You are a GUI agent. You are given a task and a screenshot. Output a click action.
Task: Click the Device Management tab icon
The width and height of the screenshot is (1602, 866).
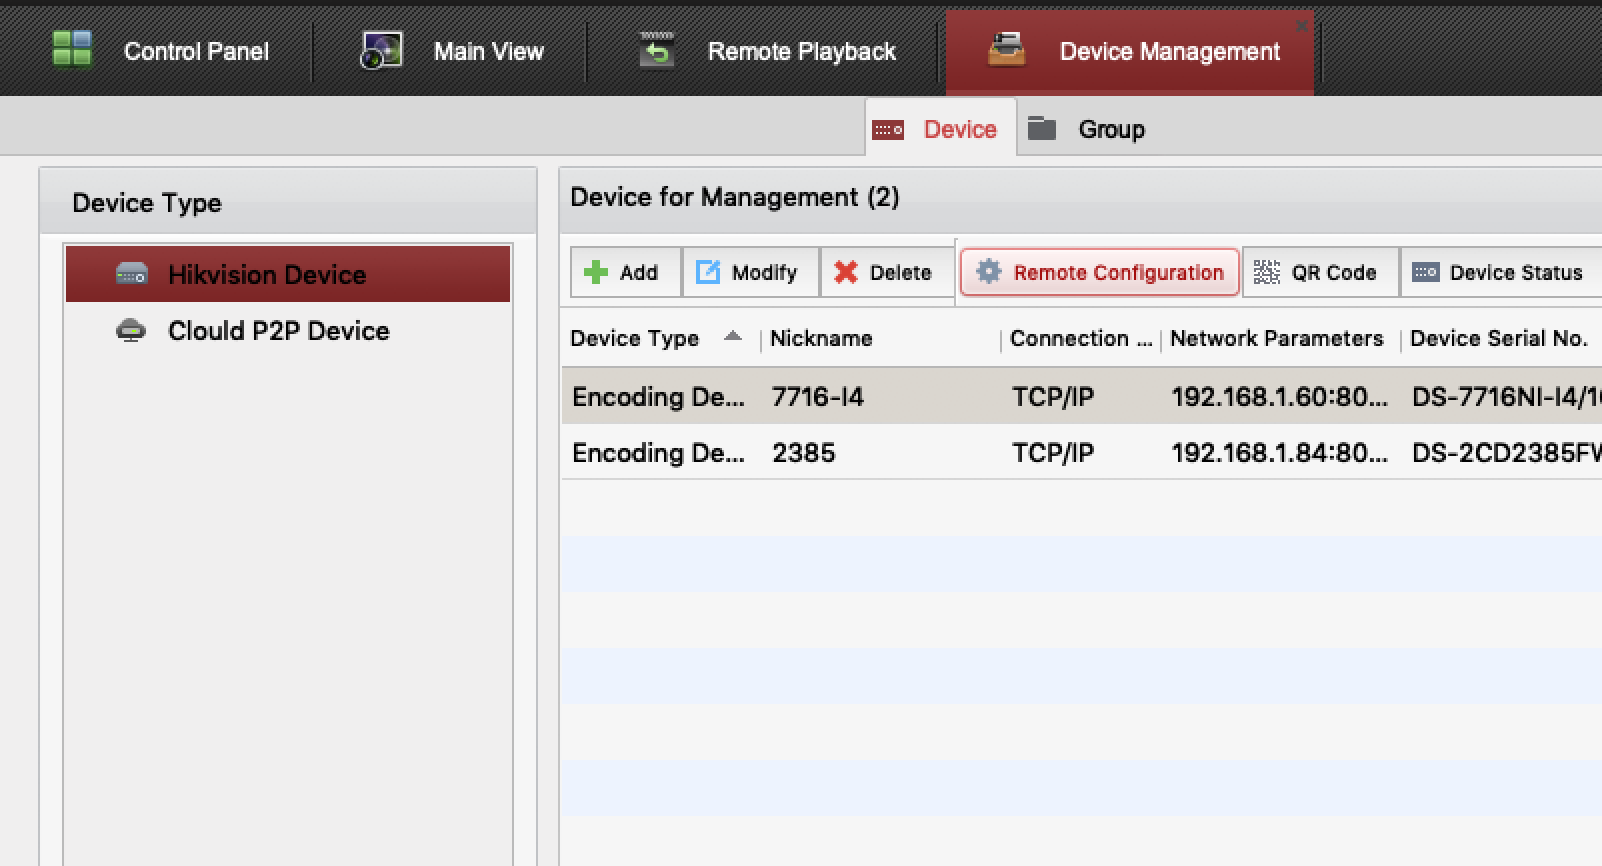coord(1006,50)
